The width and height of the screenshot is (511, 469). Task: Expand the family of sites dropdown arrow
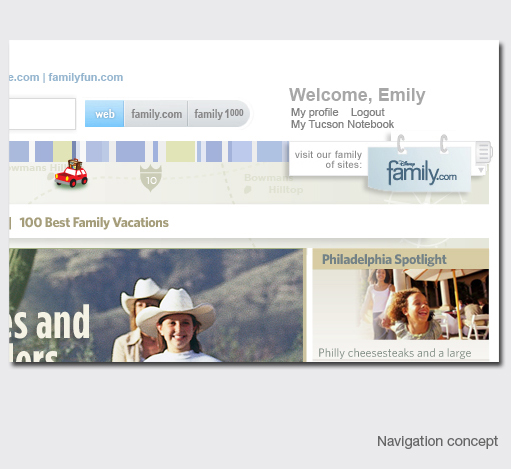coord(481,170)
